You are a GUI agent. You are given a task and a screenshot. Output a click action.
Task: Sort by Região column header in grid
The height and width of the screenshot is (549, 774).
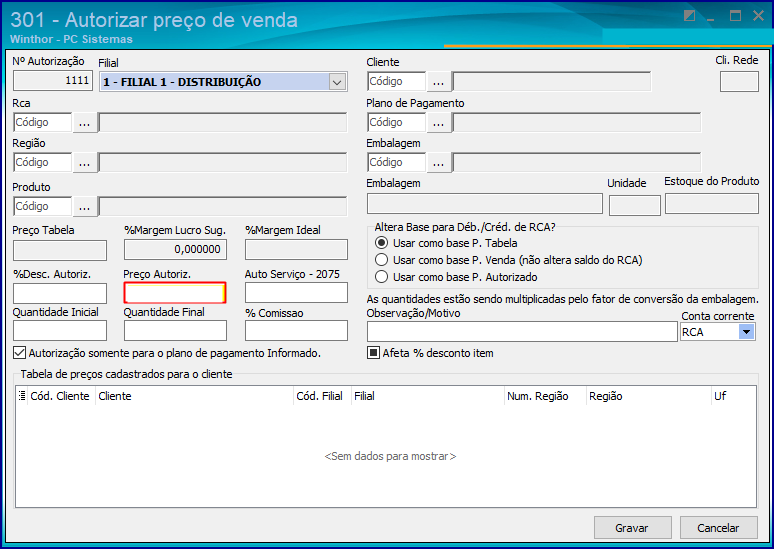[649, 396]
